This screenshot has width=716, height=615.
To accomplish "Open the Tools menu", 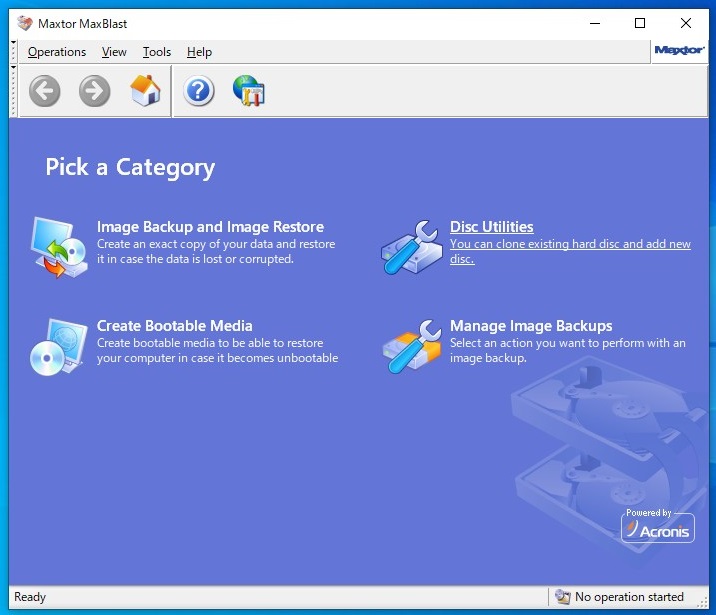I will point(157,52).
